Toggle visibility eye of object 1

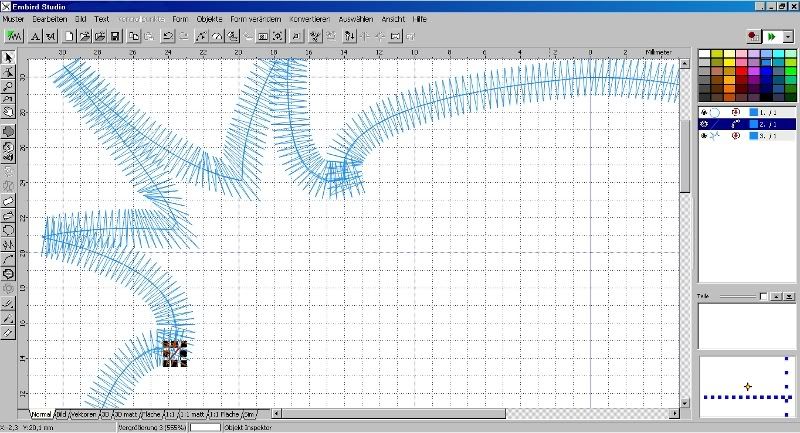click(x=704, y=112)
